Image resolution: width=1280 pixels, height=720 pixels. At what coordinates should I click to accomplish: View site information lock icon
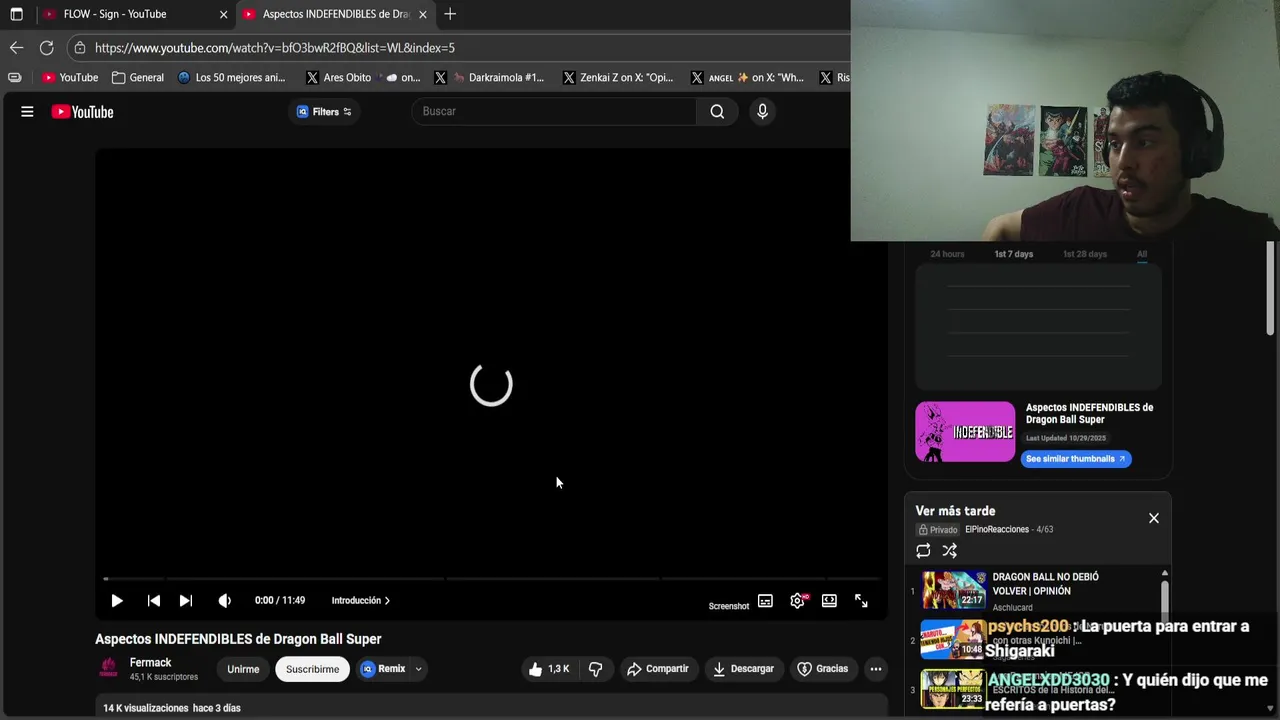pos(80,47)
